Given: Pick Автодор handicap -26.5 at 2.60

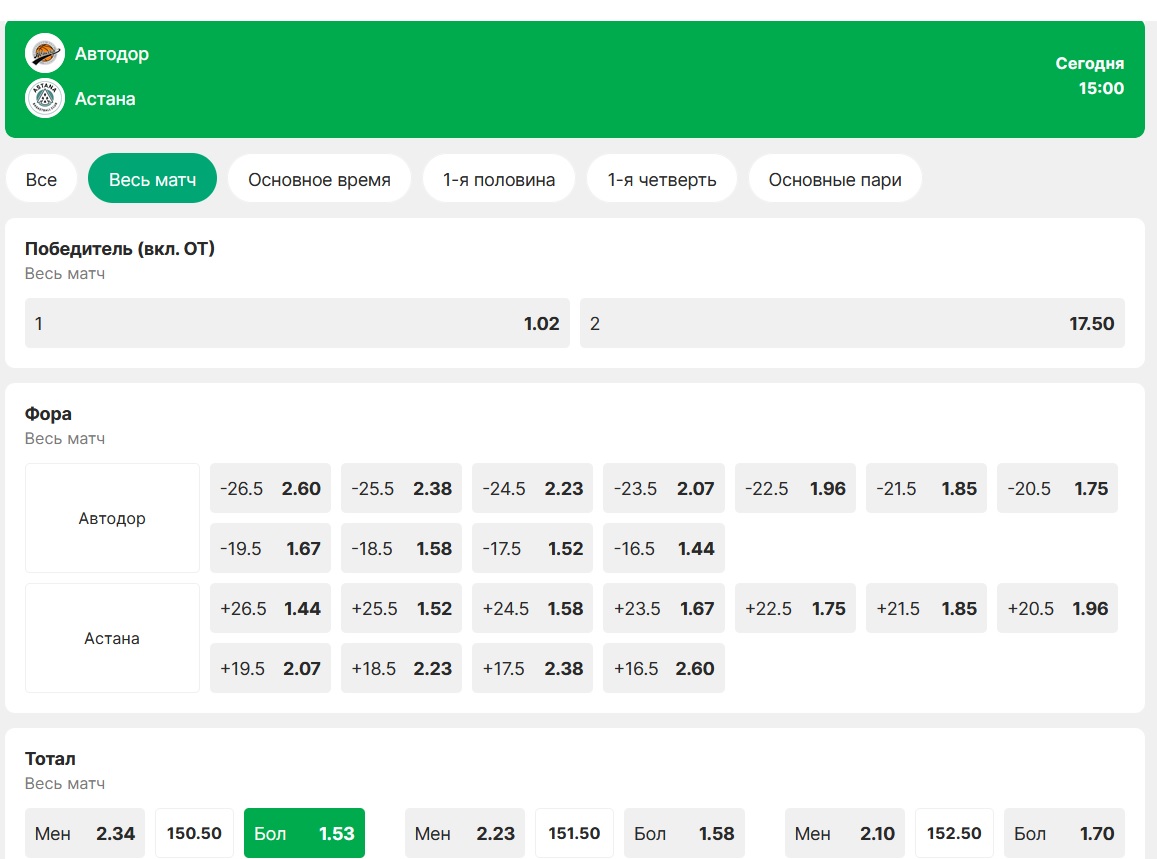Looking at the screenshot, I should click(271, 489).
